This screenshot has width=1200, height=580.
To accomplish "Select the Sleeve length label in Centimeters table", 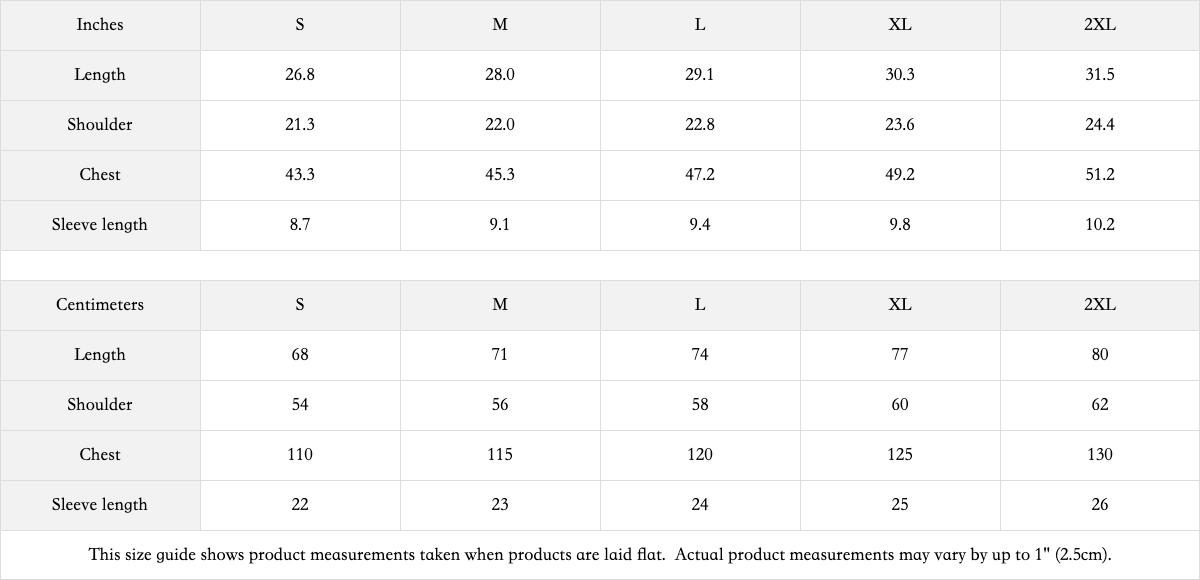I will coord(100,505).
